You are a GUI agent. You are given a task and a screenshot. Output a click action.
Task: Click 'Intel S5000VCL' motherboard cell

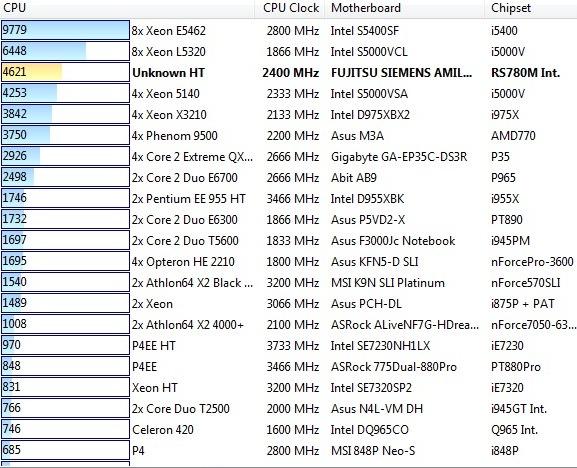(x=369, y=52)
